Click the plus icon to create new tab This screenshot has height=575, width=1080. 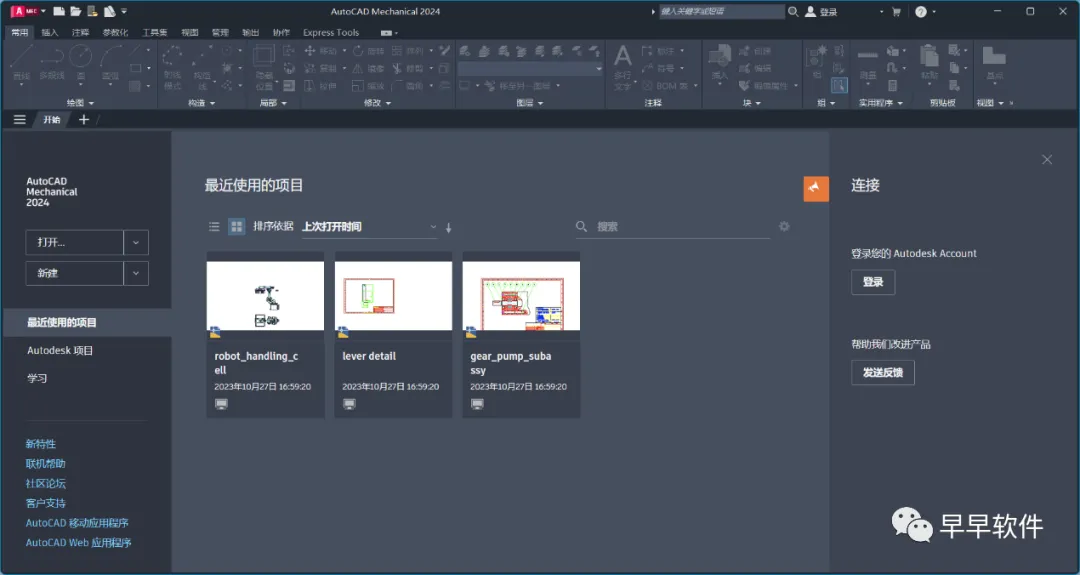84,120
